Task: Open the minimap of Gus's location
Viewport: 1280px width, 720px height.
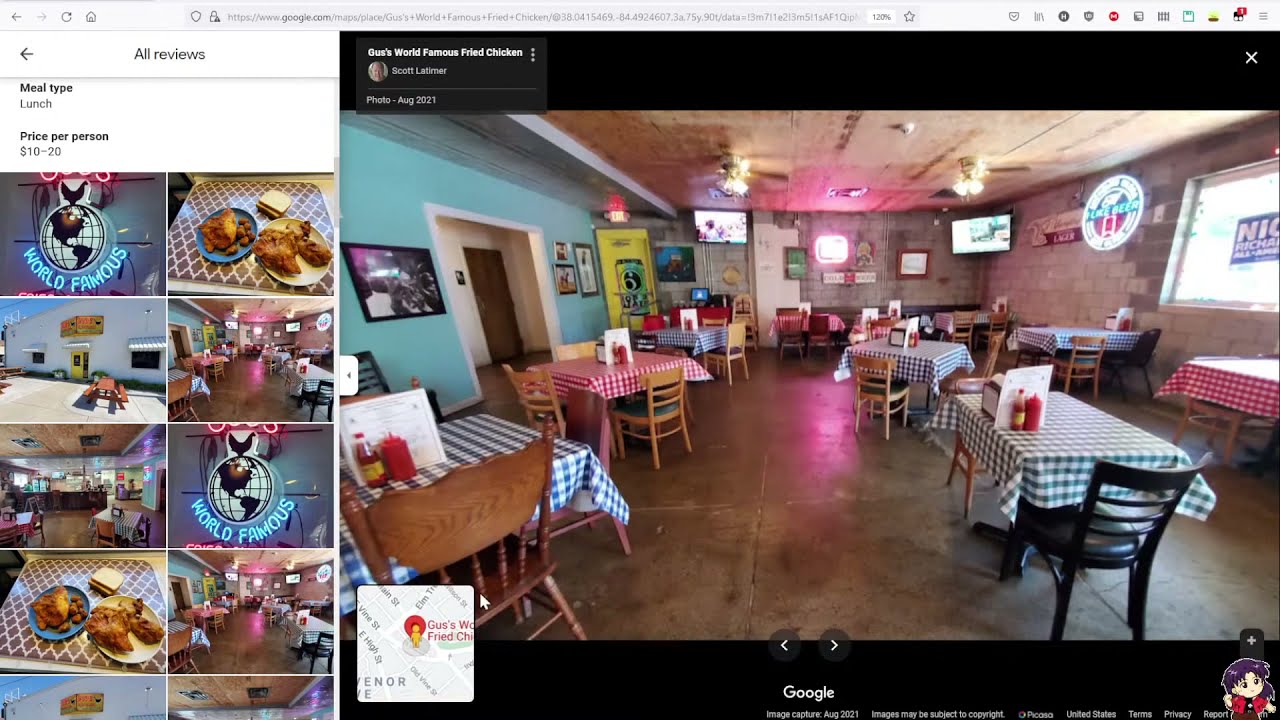Action: [x=416, y=644]
